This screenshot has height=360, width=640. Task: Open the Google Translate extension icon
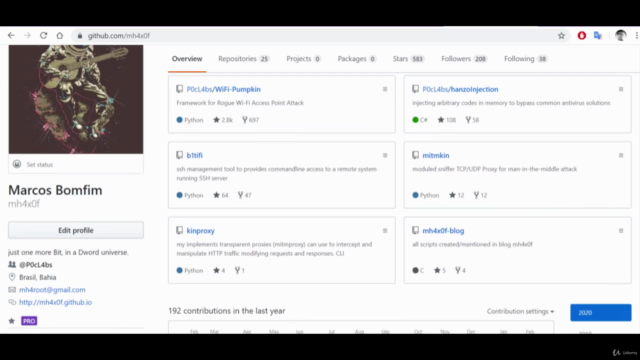[x=598, y=36]
